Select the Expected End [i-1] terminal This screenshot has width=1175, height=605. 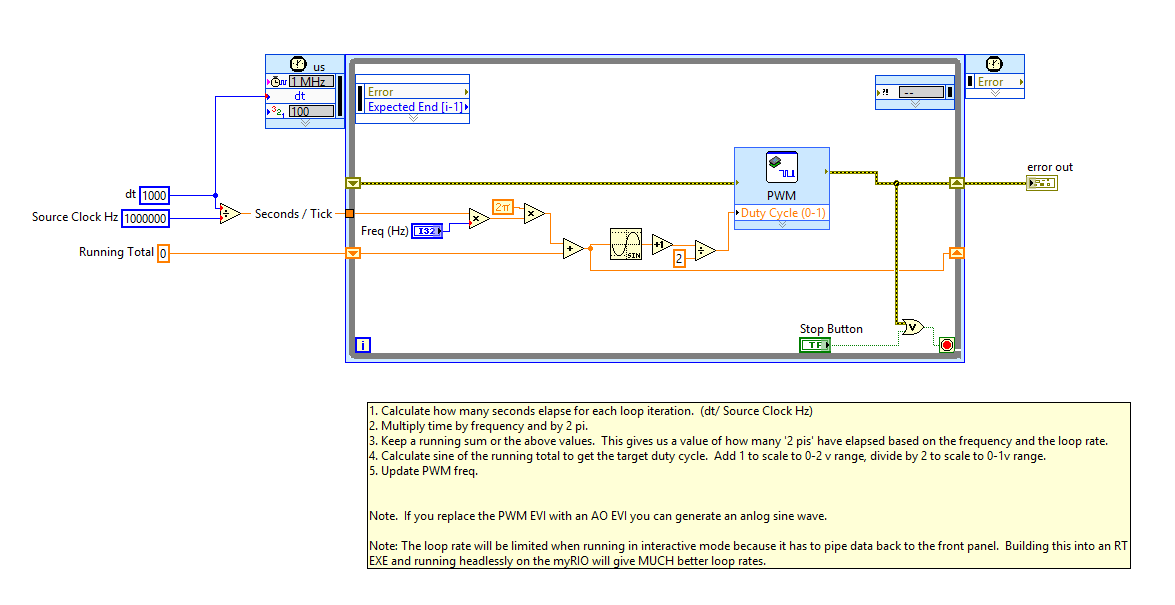[x=417, y=106]
